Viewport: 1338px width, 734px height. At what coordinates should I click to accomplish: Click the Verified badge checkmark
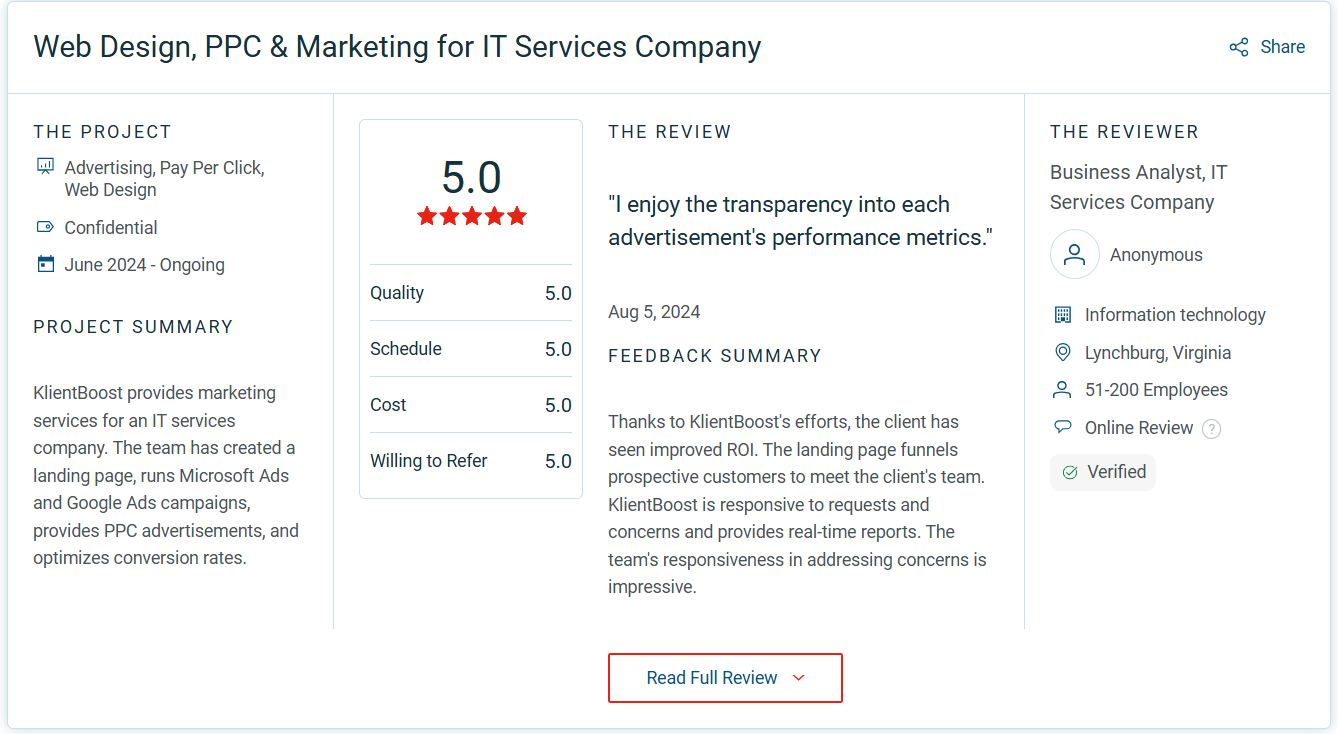[x=1072, y=471]
